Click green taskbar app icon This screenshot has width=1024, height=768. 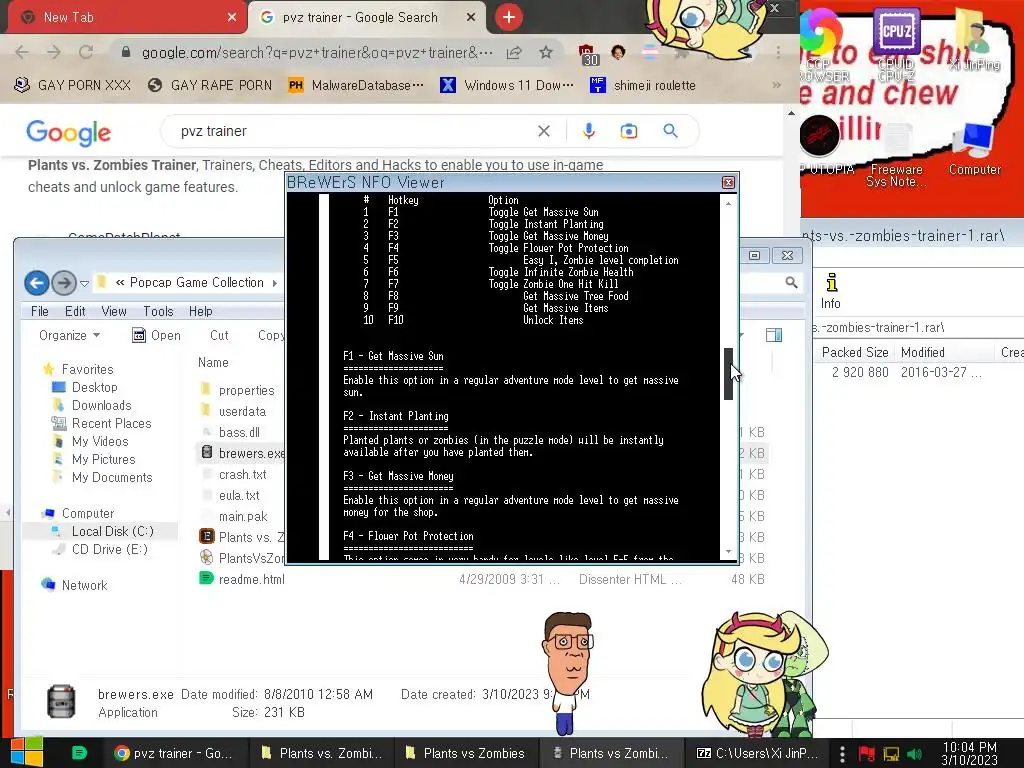(79, 753)
